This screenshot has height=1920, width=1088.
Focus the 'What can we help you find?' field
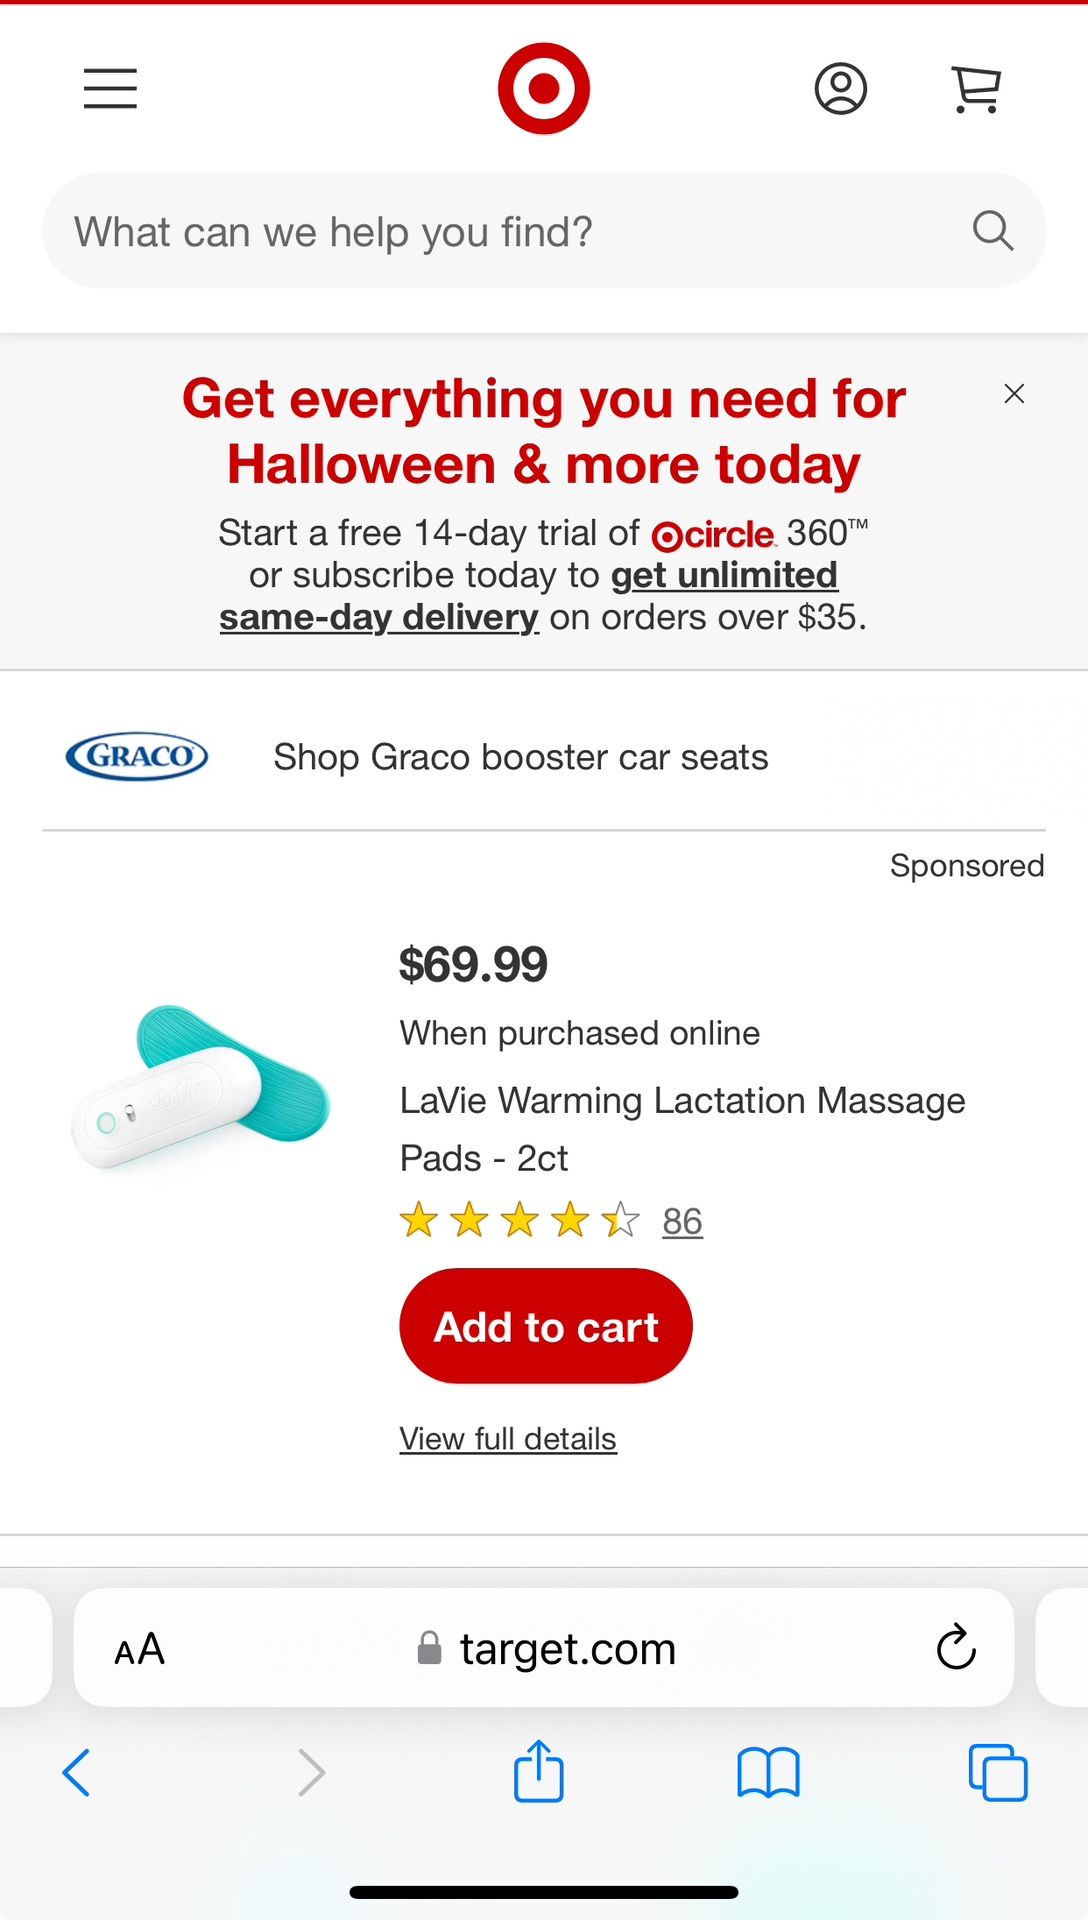[x=500, y=232]
